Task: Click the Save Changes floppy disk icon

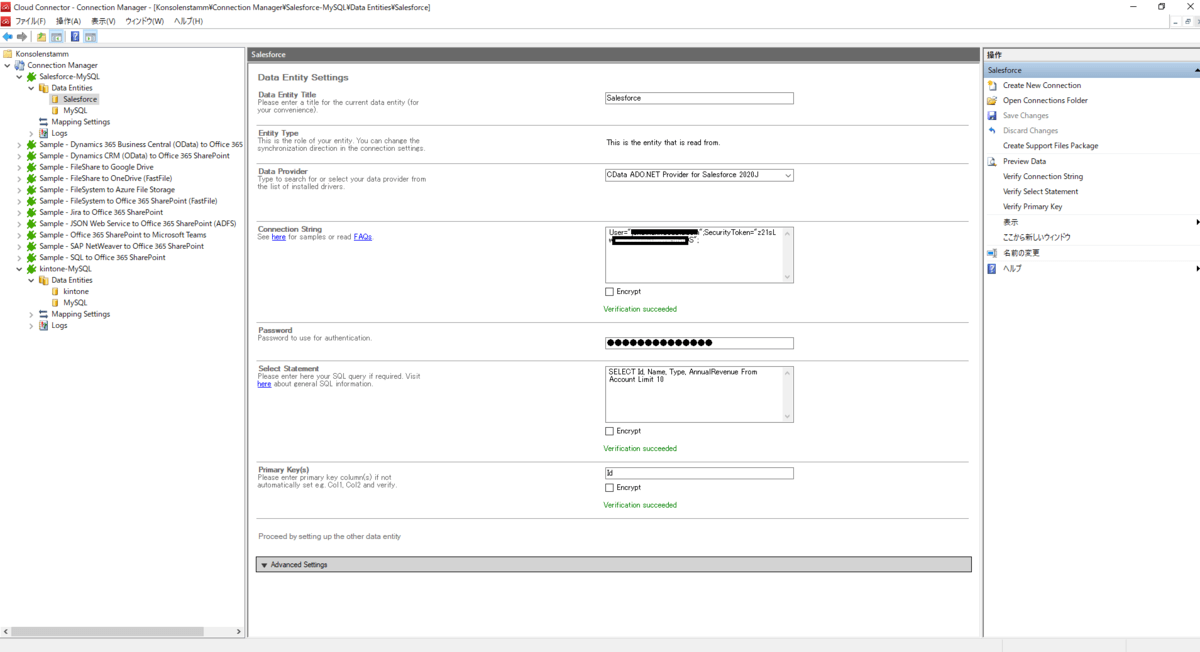Action: click(992, 115)
